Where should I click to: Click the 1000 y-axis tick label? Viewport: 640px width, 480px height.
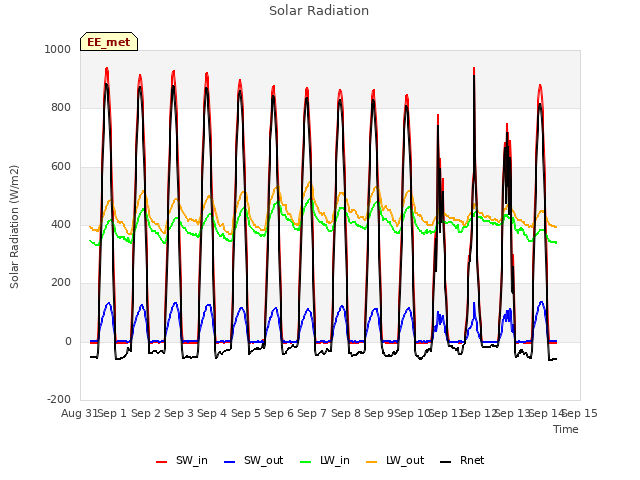tap(58, 49)
